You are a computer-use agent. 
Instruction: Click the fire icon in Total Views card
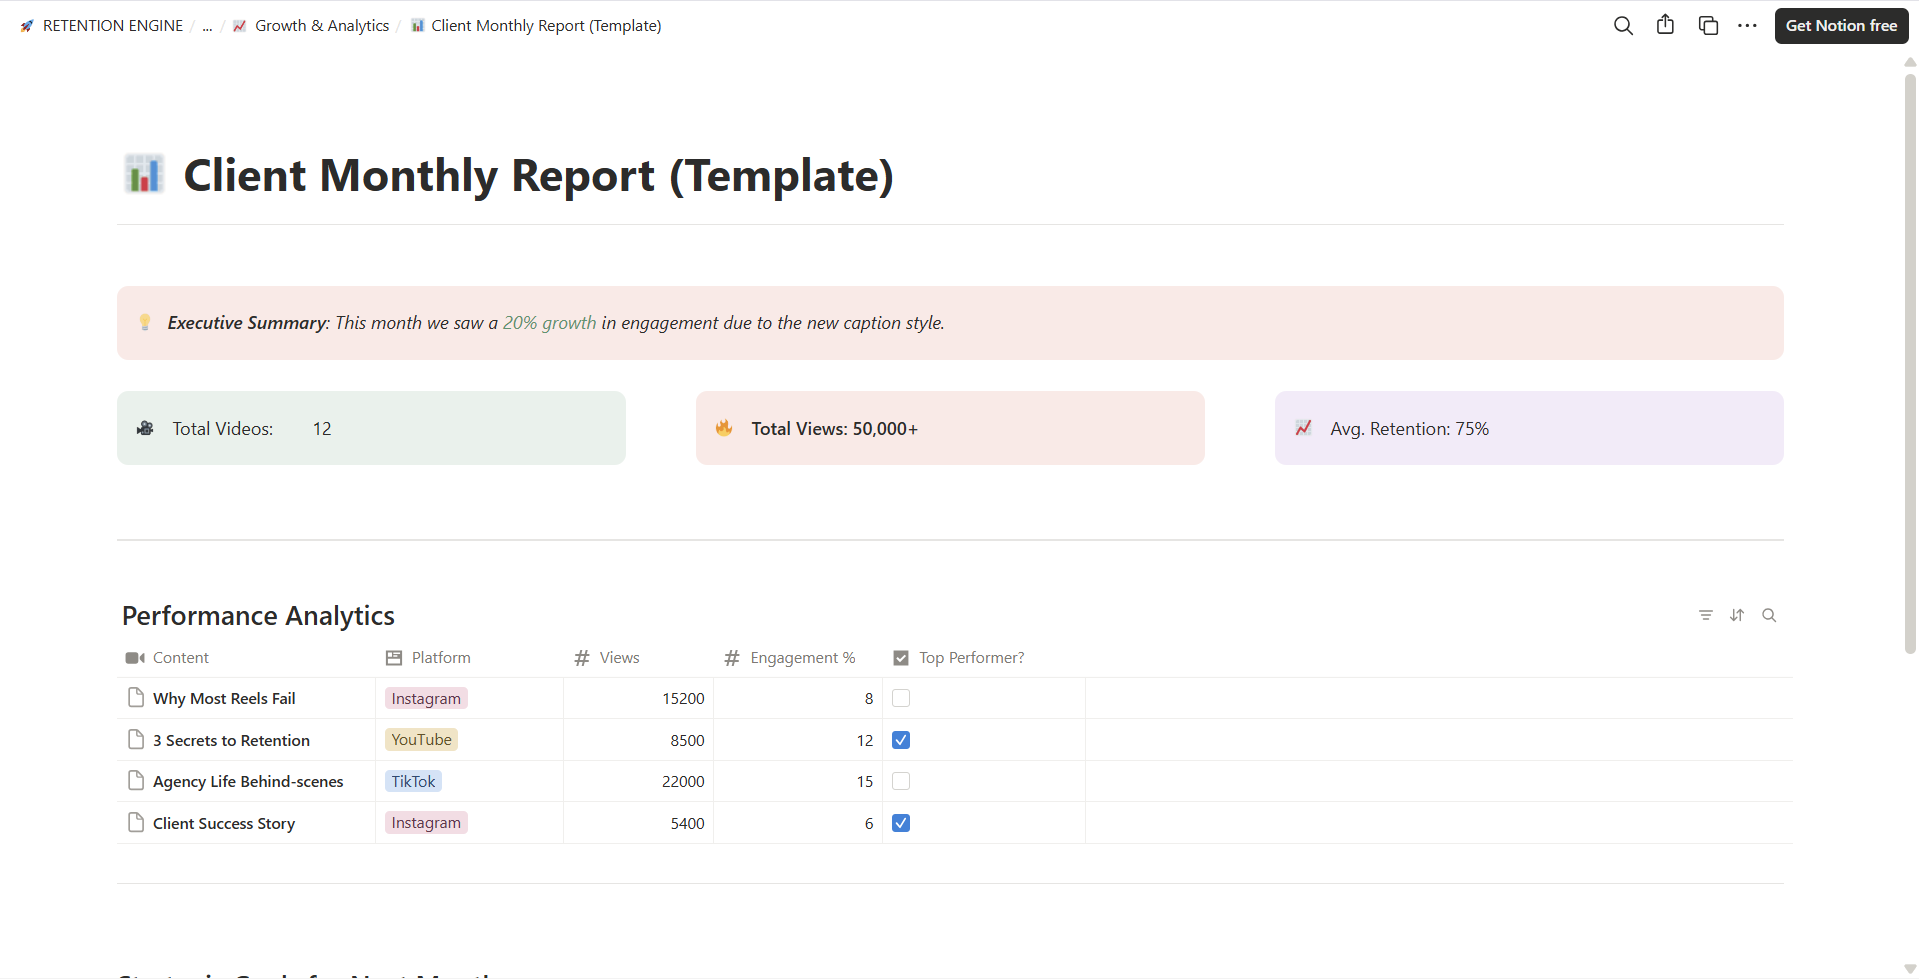click(x=724, y=428)
